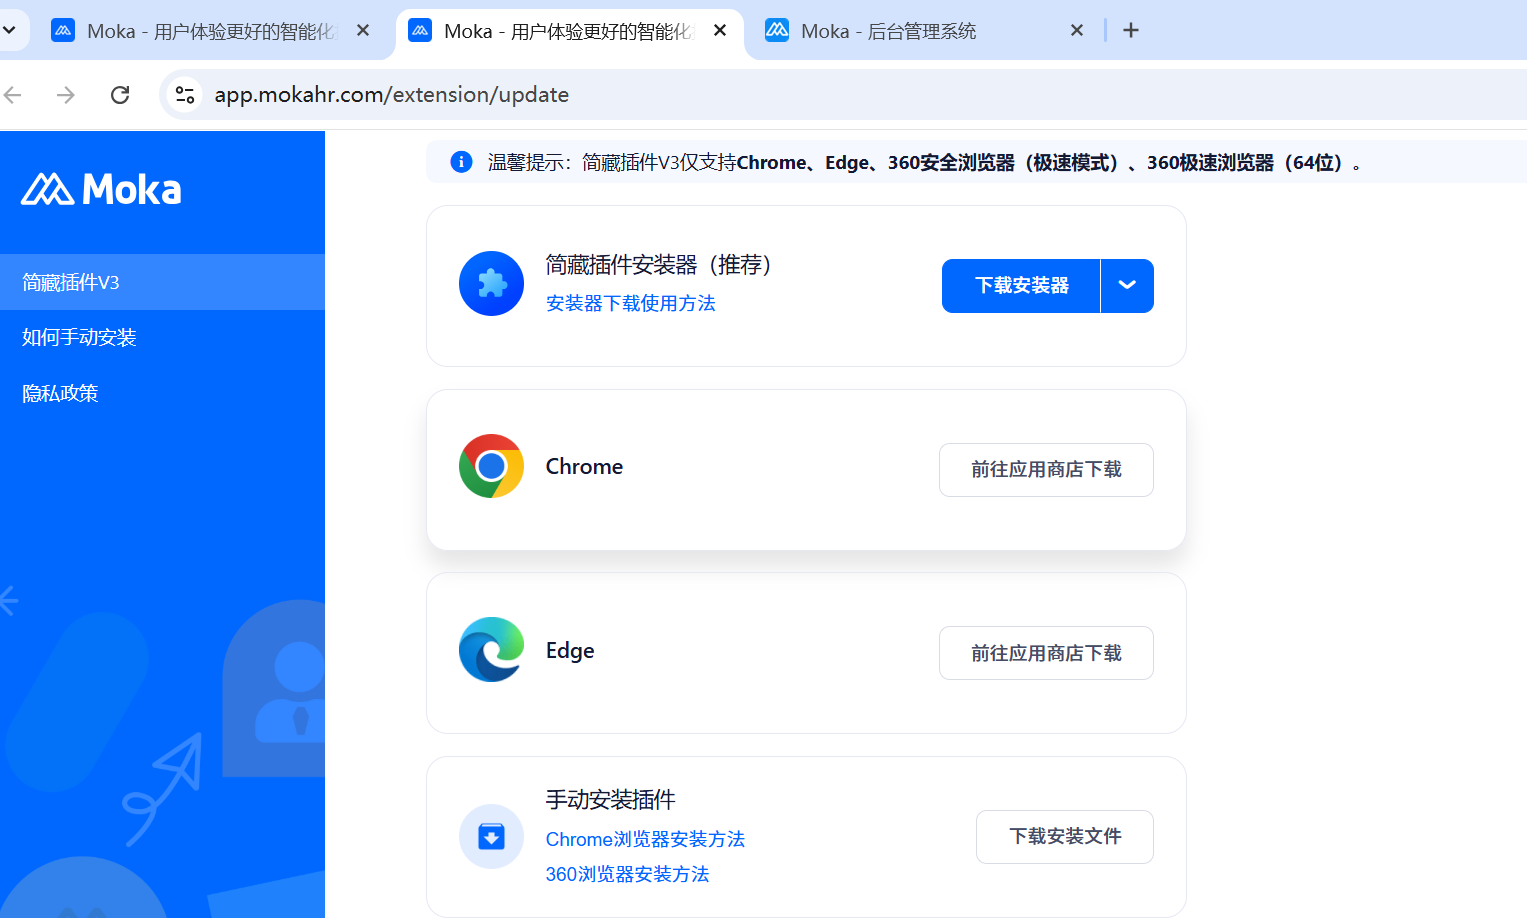
Task: Click the Moka logo in sidebar
Action: [x=101, y=189]
